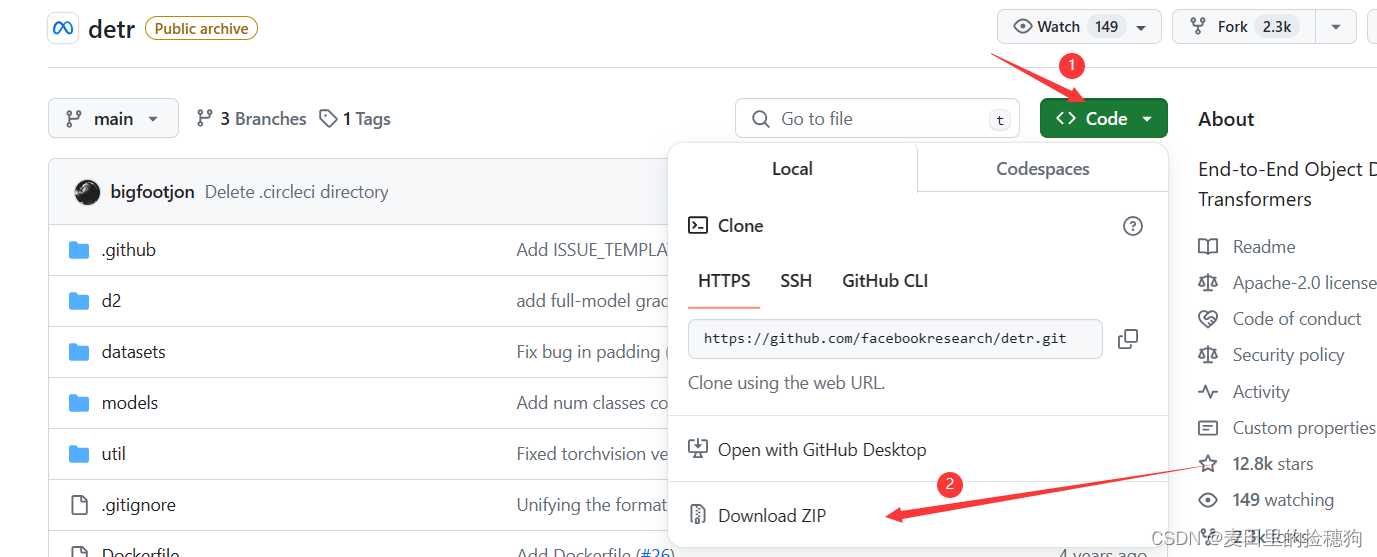
Task: Click the watching eye icon
Action: point(1208,500)
